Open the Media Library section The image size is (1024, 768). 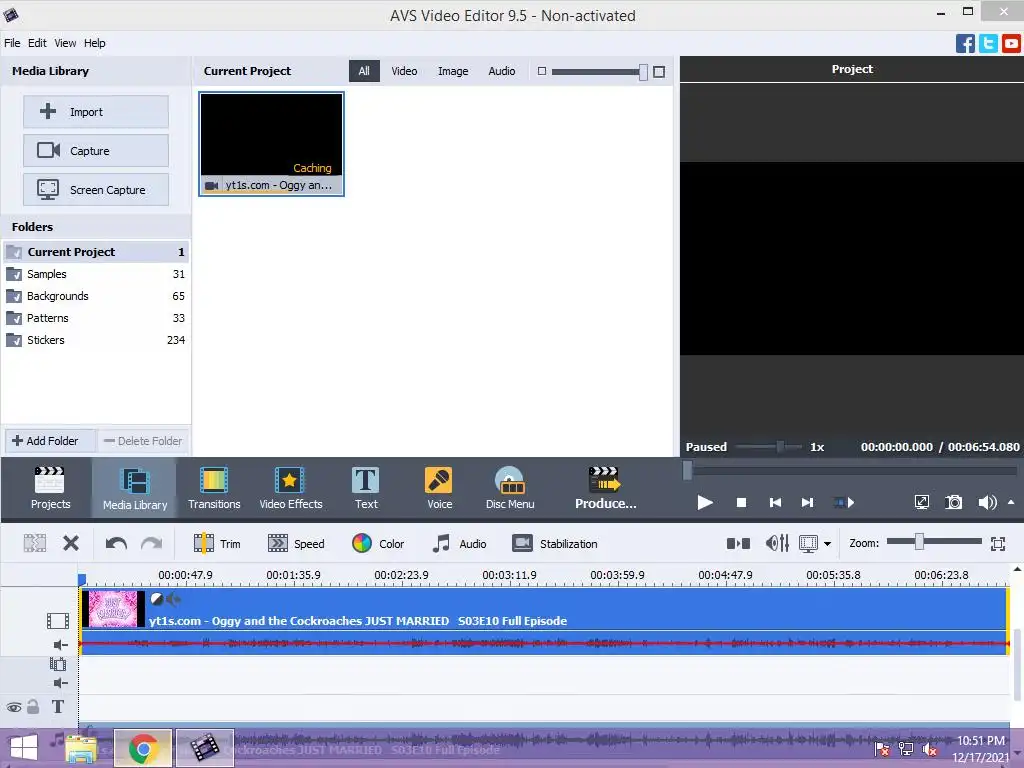135,488
